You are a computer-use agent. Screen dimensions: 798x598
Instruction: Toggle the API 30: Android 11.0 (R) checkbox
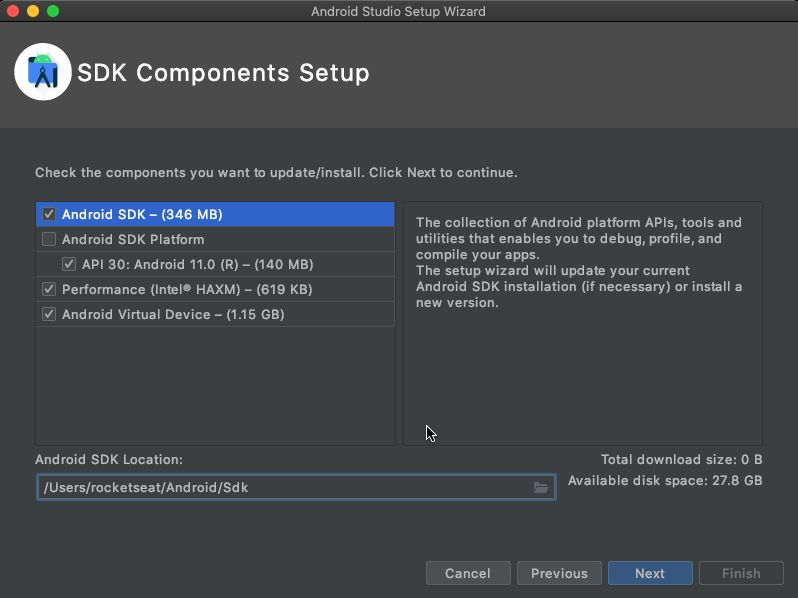pos(69,264)
